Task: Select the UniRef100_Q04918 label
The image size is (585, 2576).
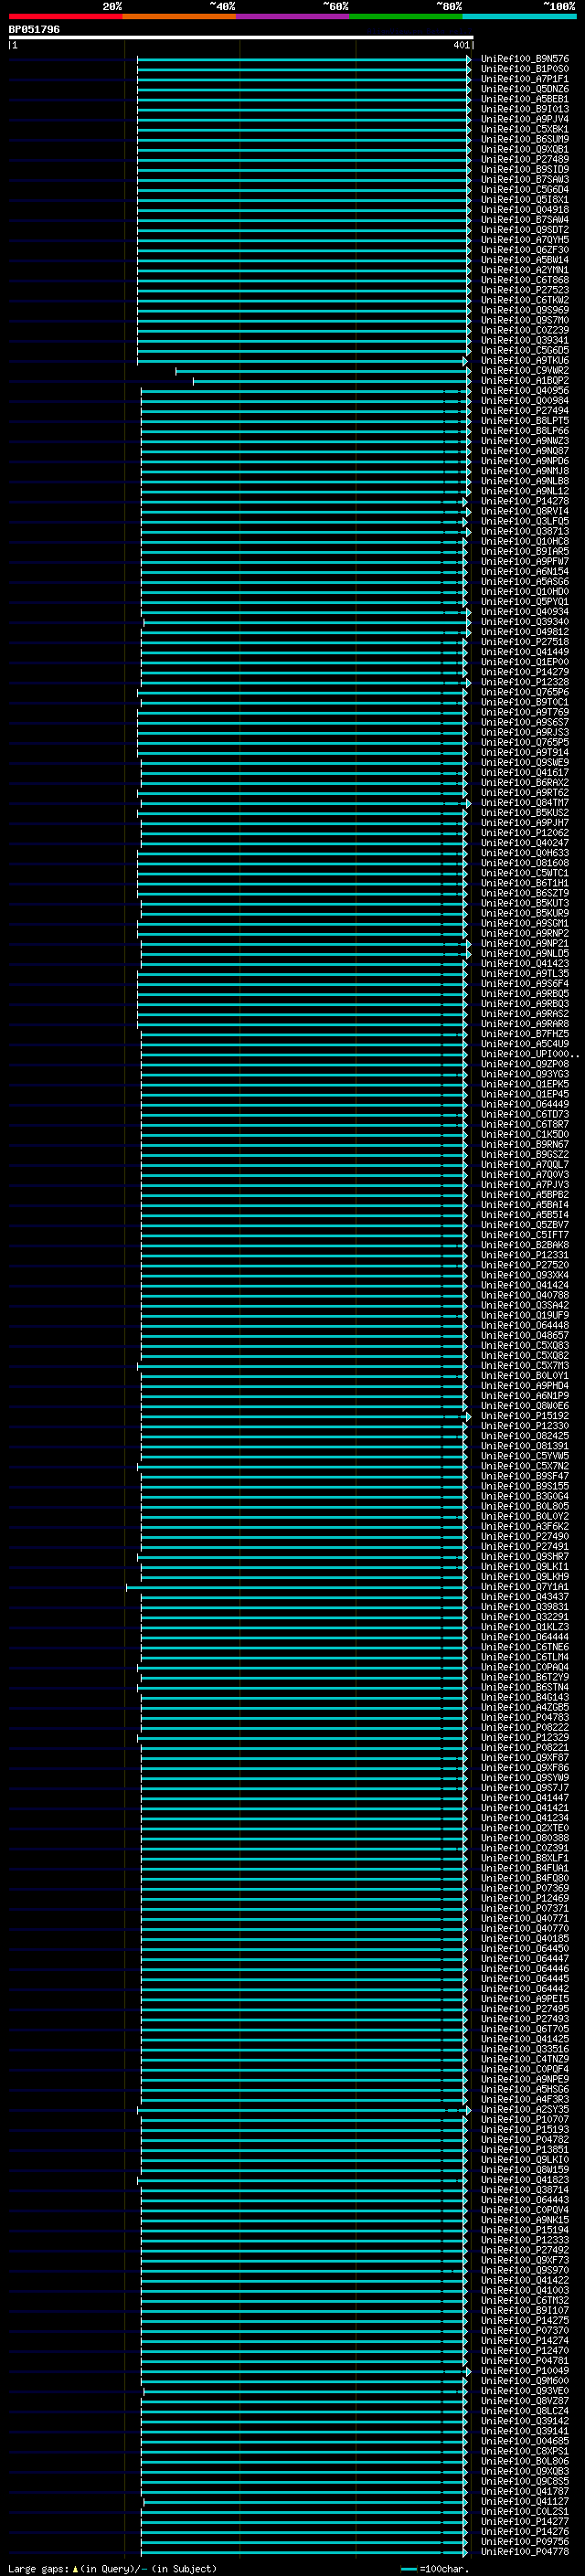Action: click(524, 209)
